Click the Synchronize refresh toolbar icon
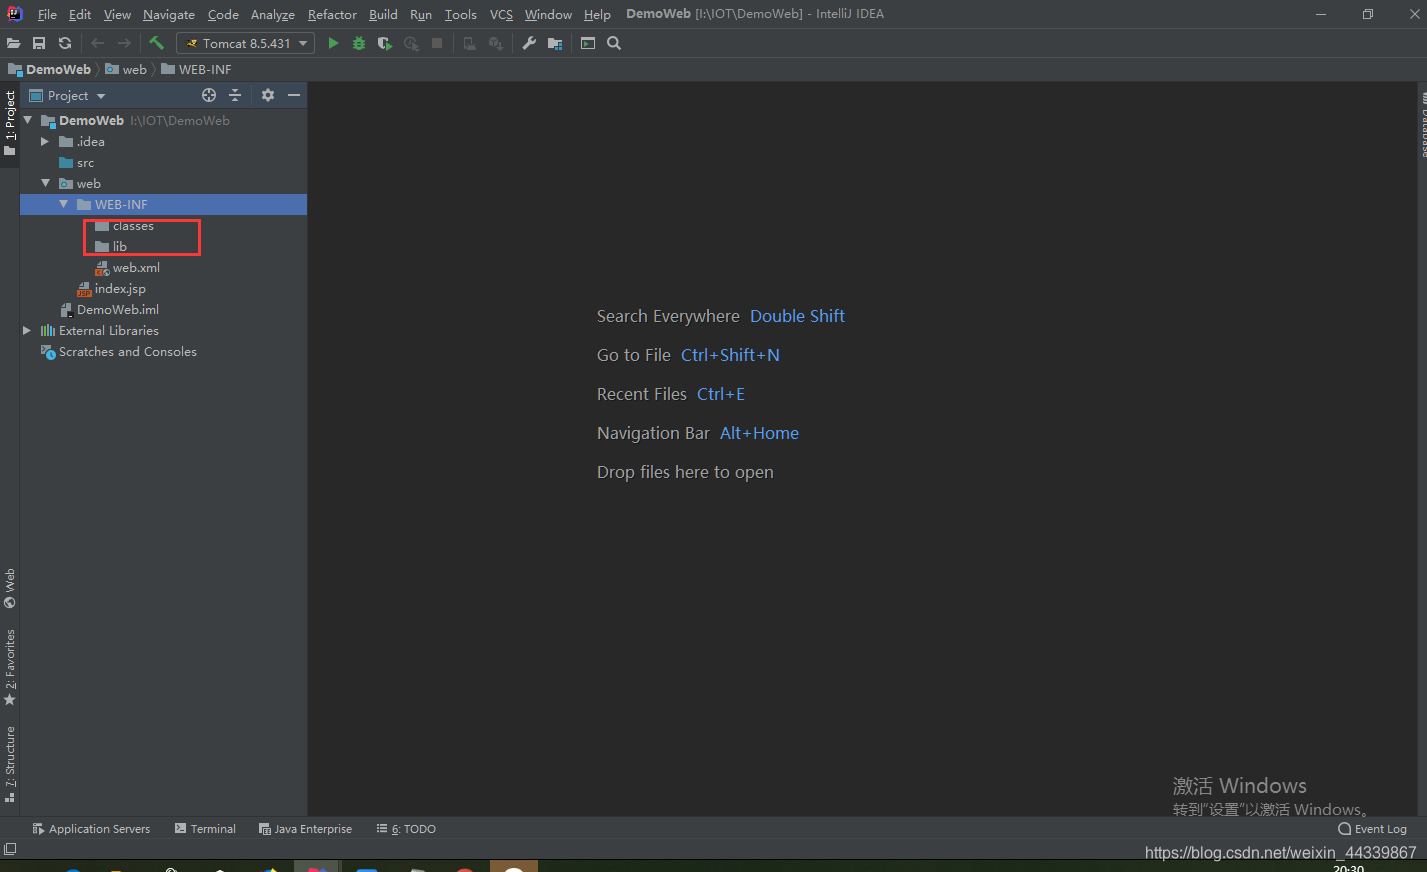The height and width of the screenshot is (872, 1427). coord(65,43)
